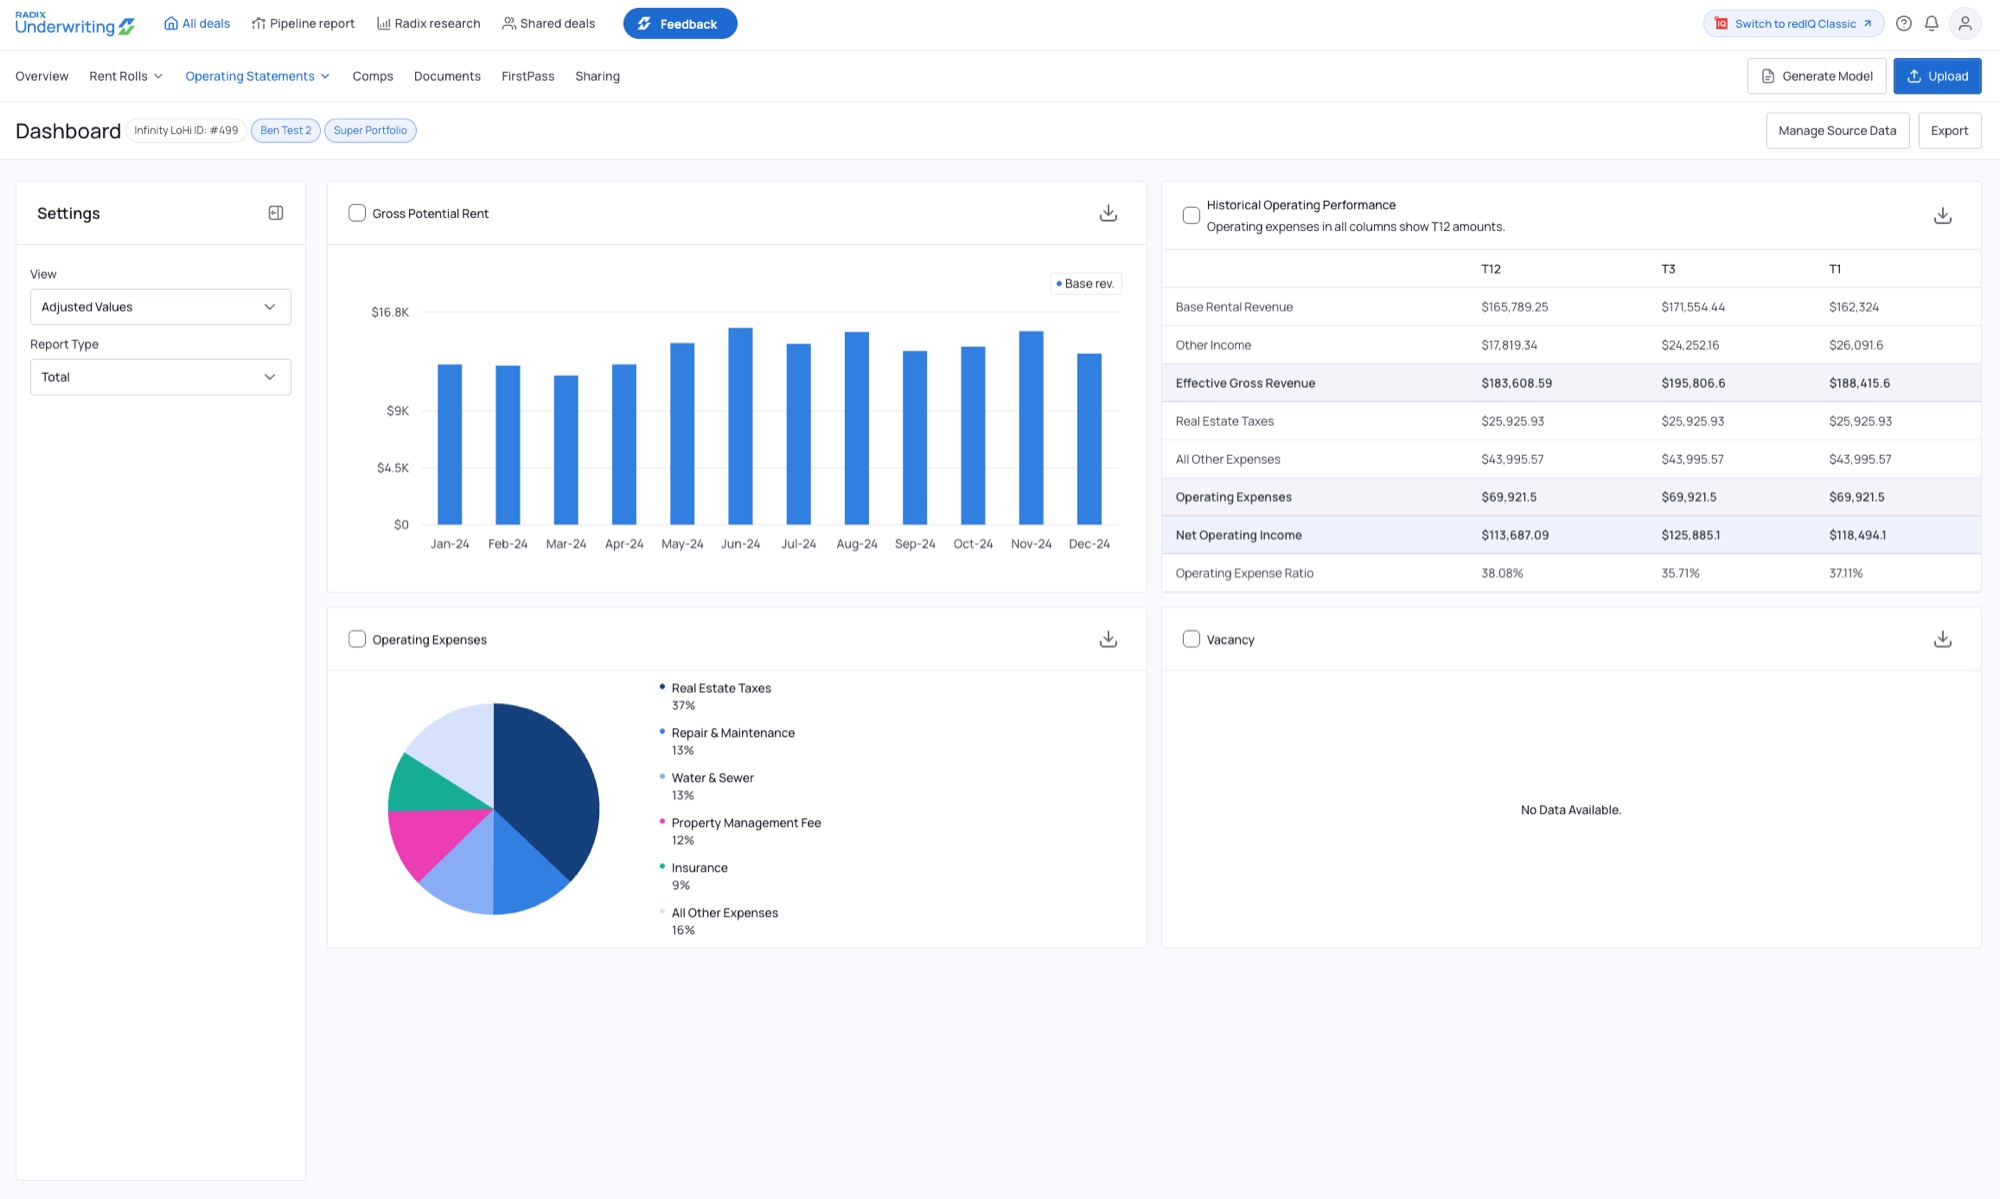The width and height of the screenshot is (2000, 1199).
Task: Click the upload arrow icon in Upload button
Action: (1914, 76)
